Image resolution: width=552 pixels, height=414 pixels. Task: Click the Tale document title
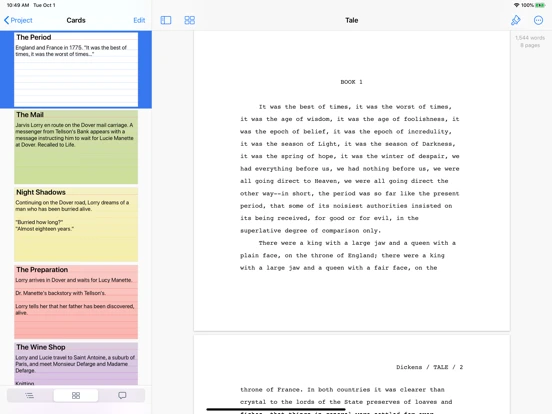351,20
